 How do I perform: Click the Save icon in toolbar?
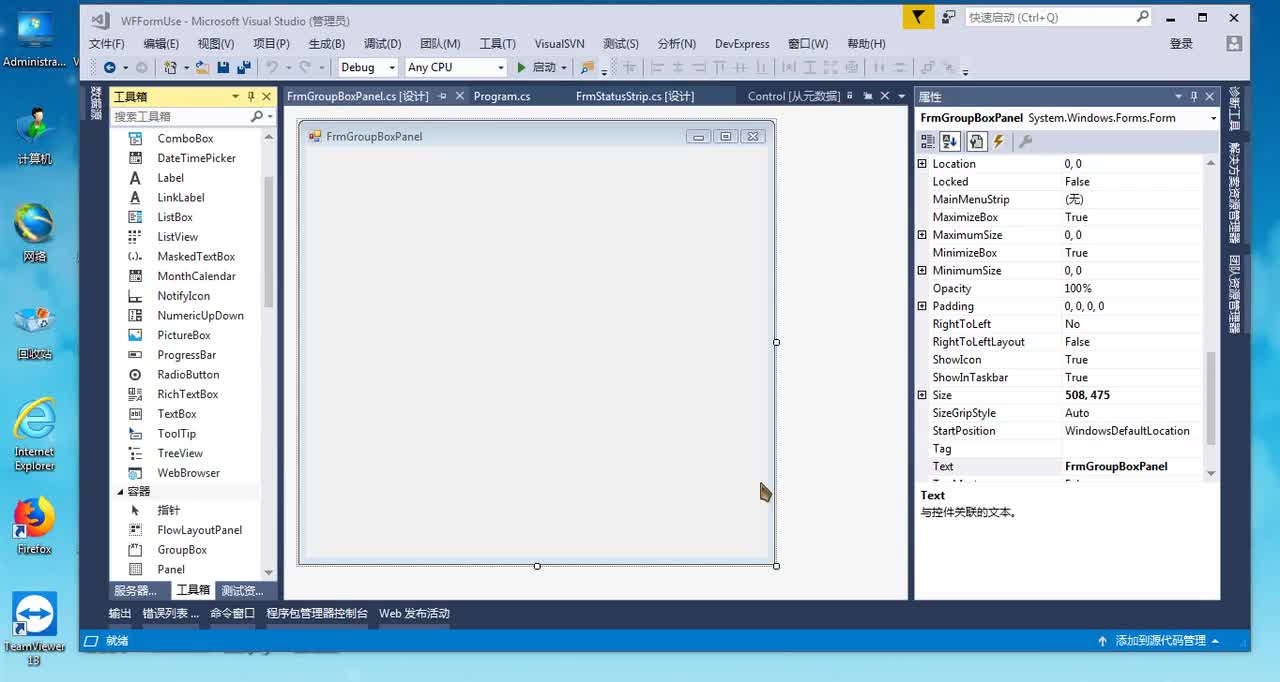(223, 67)
